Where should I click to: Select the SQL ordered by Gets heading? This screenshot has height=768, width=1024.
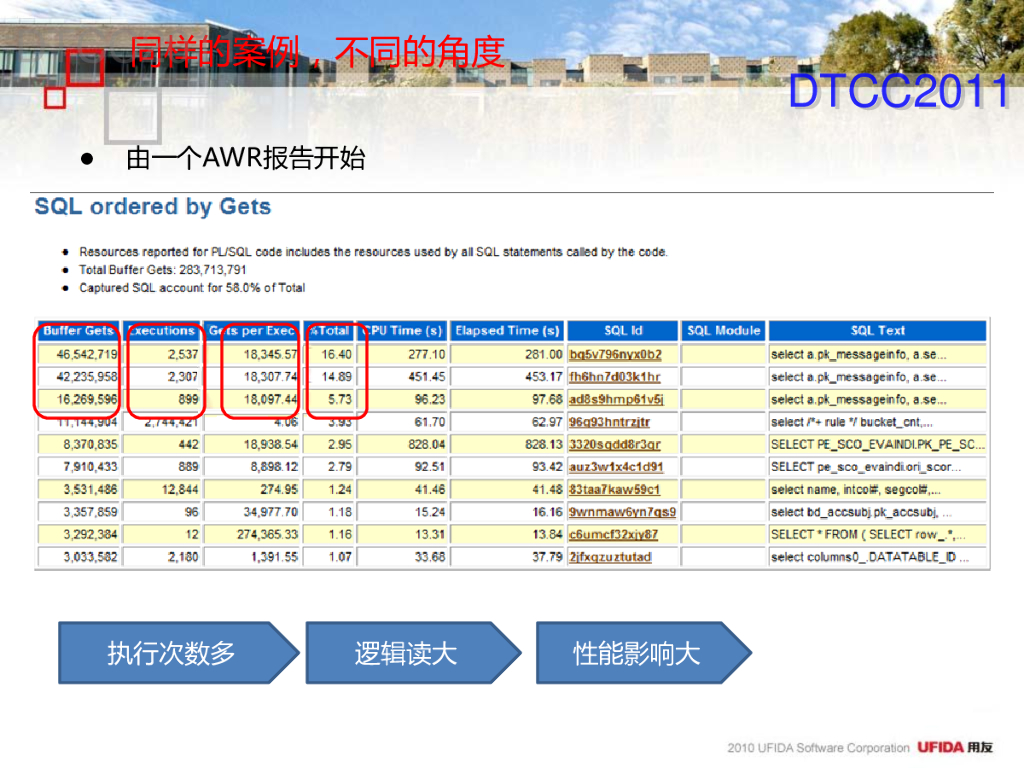pos(153,207)
